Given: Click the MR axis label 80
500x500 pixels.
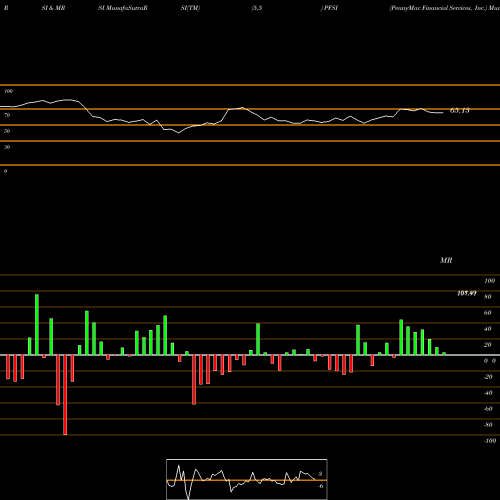Looking at the screenshot, I should [x=488, y=297].
